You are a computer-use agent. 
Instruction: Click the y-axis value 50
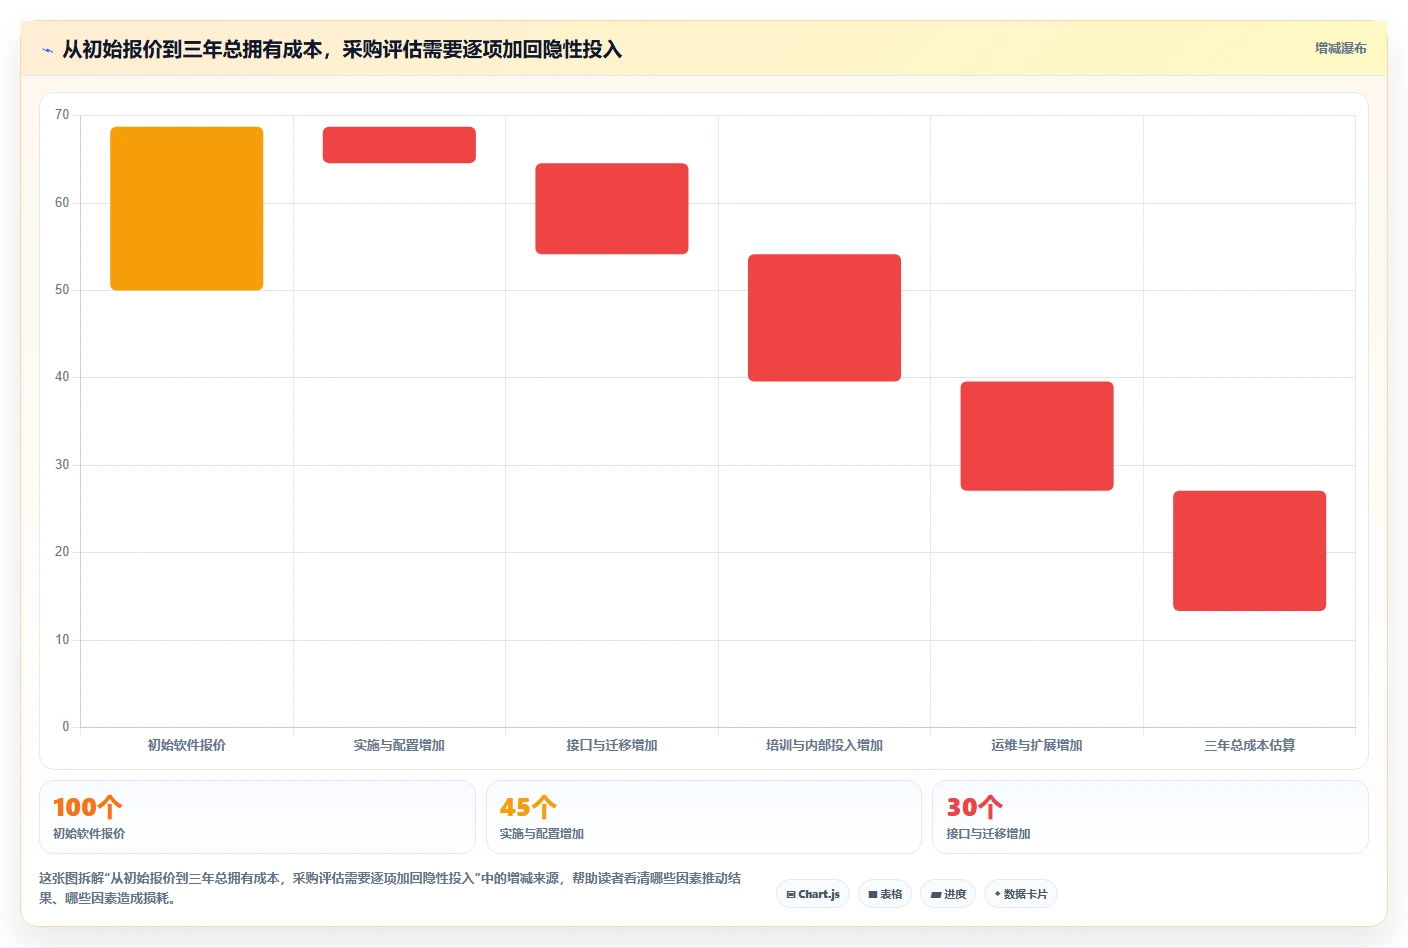tap(62, 290)
